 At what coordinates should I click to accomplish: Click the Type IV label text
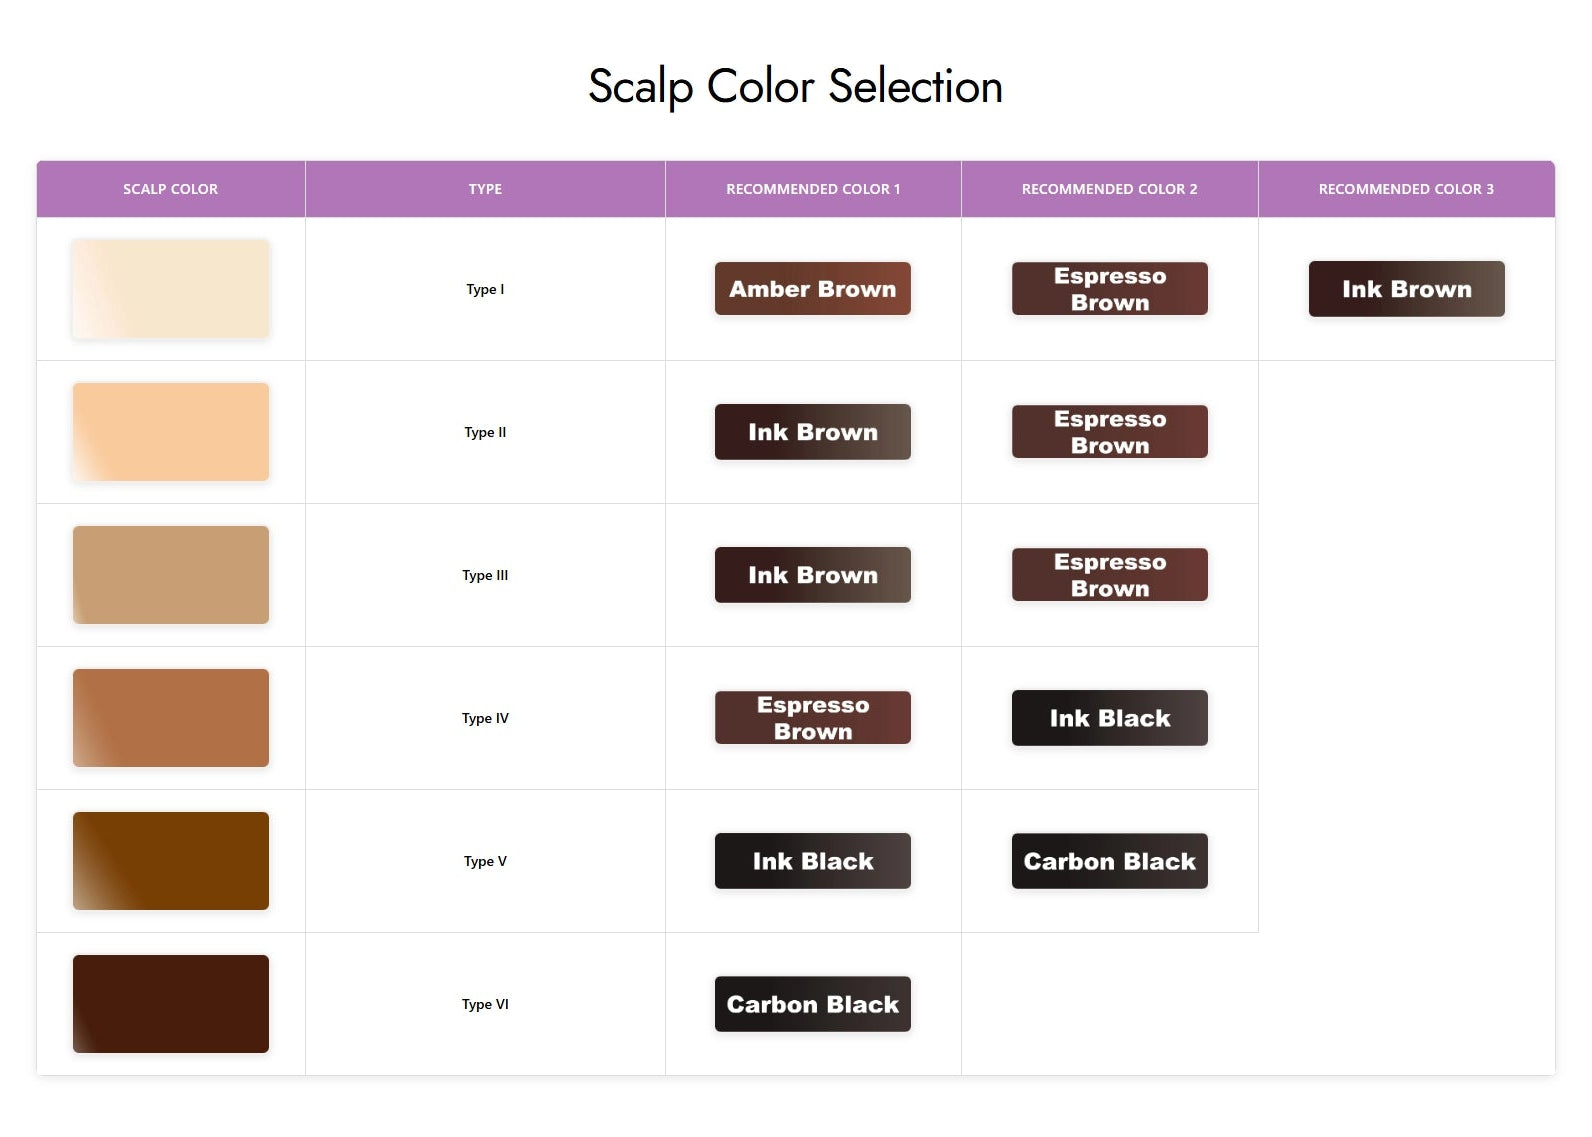click(x=485, y=718)
